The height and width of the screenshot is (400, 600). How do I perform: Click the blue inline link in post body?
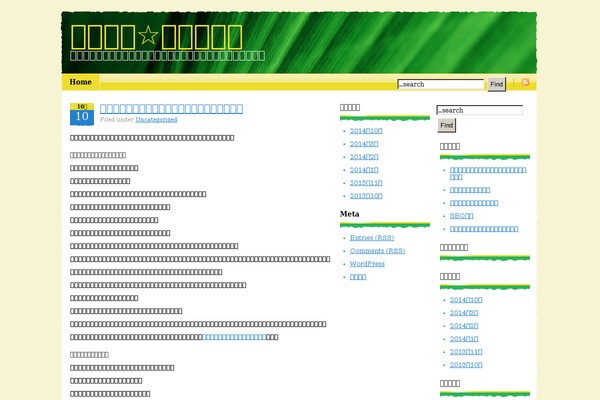(x=234, y=337)
